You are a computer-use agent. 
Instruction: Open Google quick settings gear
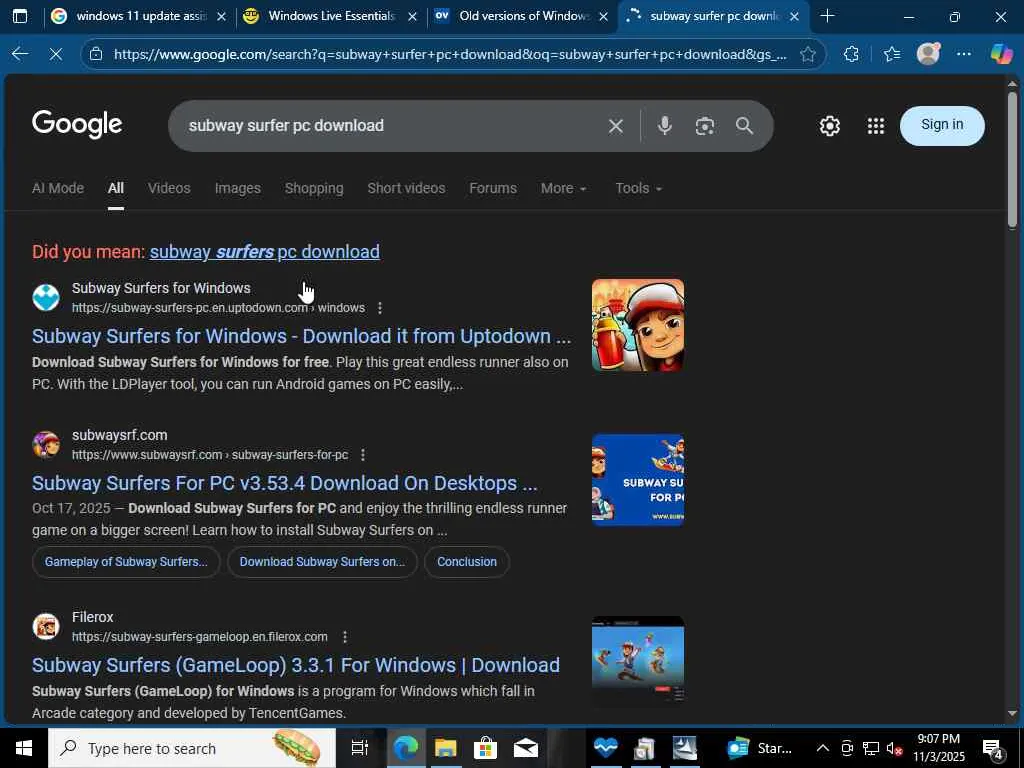[829, 125]
